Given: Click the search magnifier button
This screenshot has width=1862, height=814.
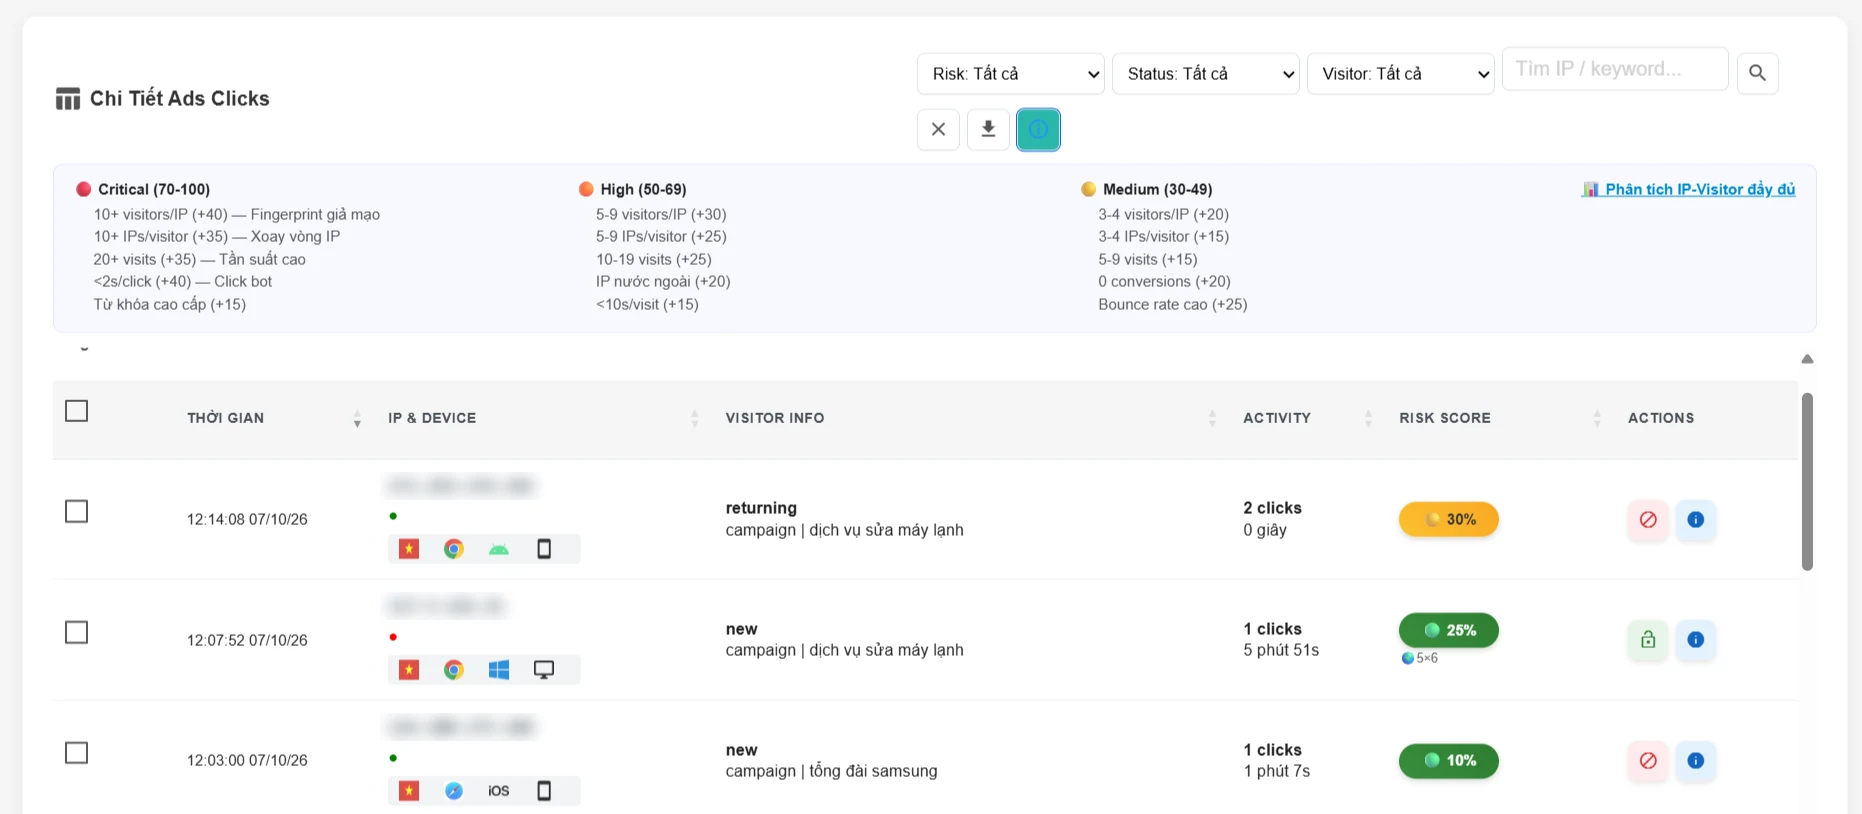Looking at the screenshot, I should [x=1757, y=73].
